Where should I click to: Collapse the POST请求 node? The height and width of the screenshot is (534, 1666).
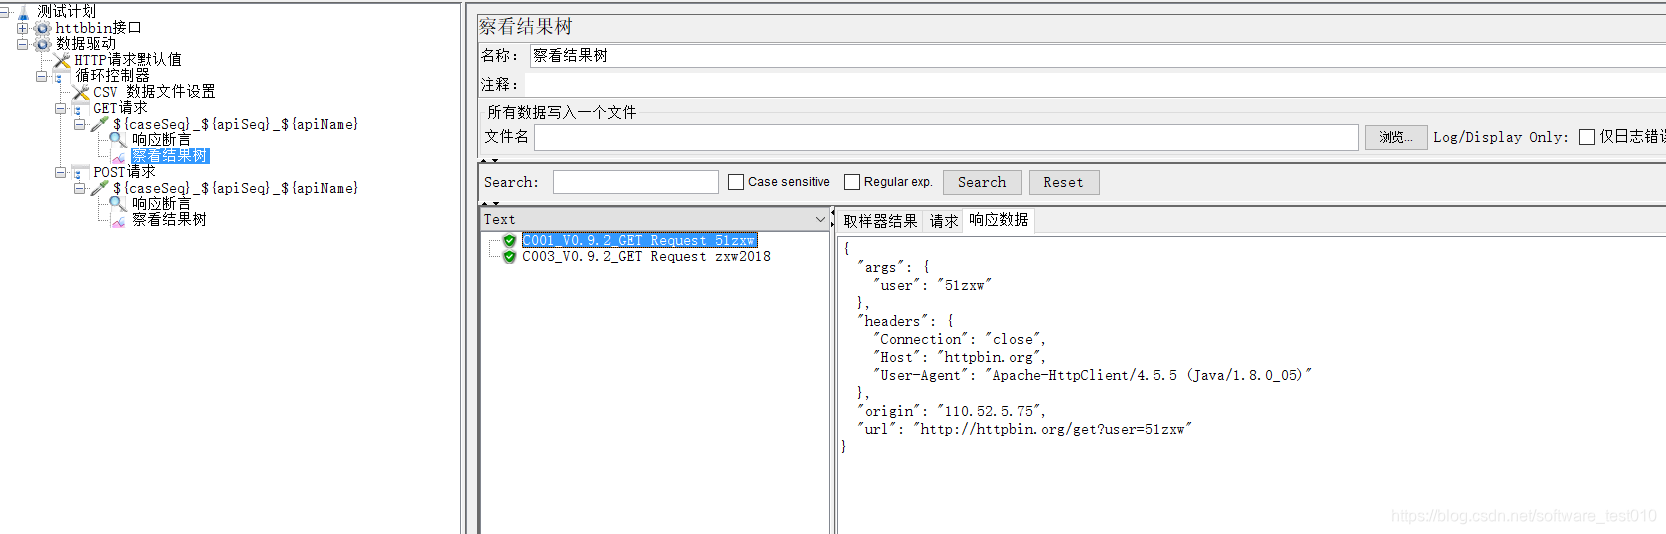(x=61, y=172)
